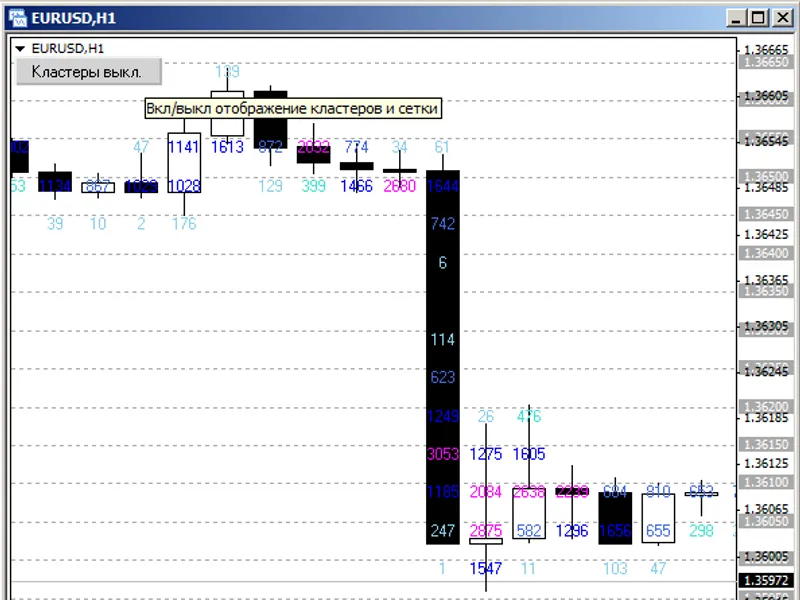Click the cluster value 3053
This screenshot has height=600, width=800.
coord(443,454)
